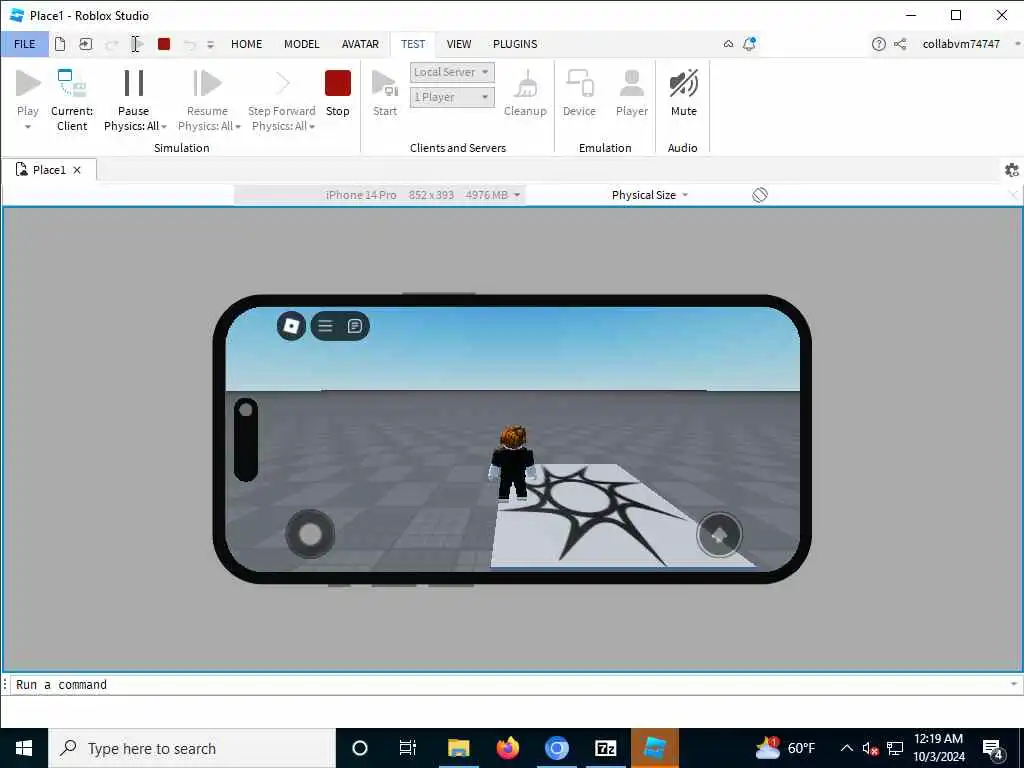The width and height of the screenshot is (1024, 768).
Task: Toggle the Mute audio icon
Action: point(684,84)
